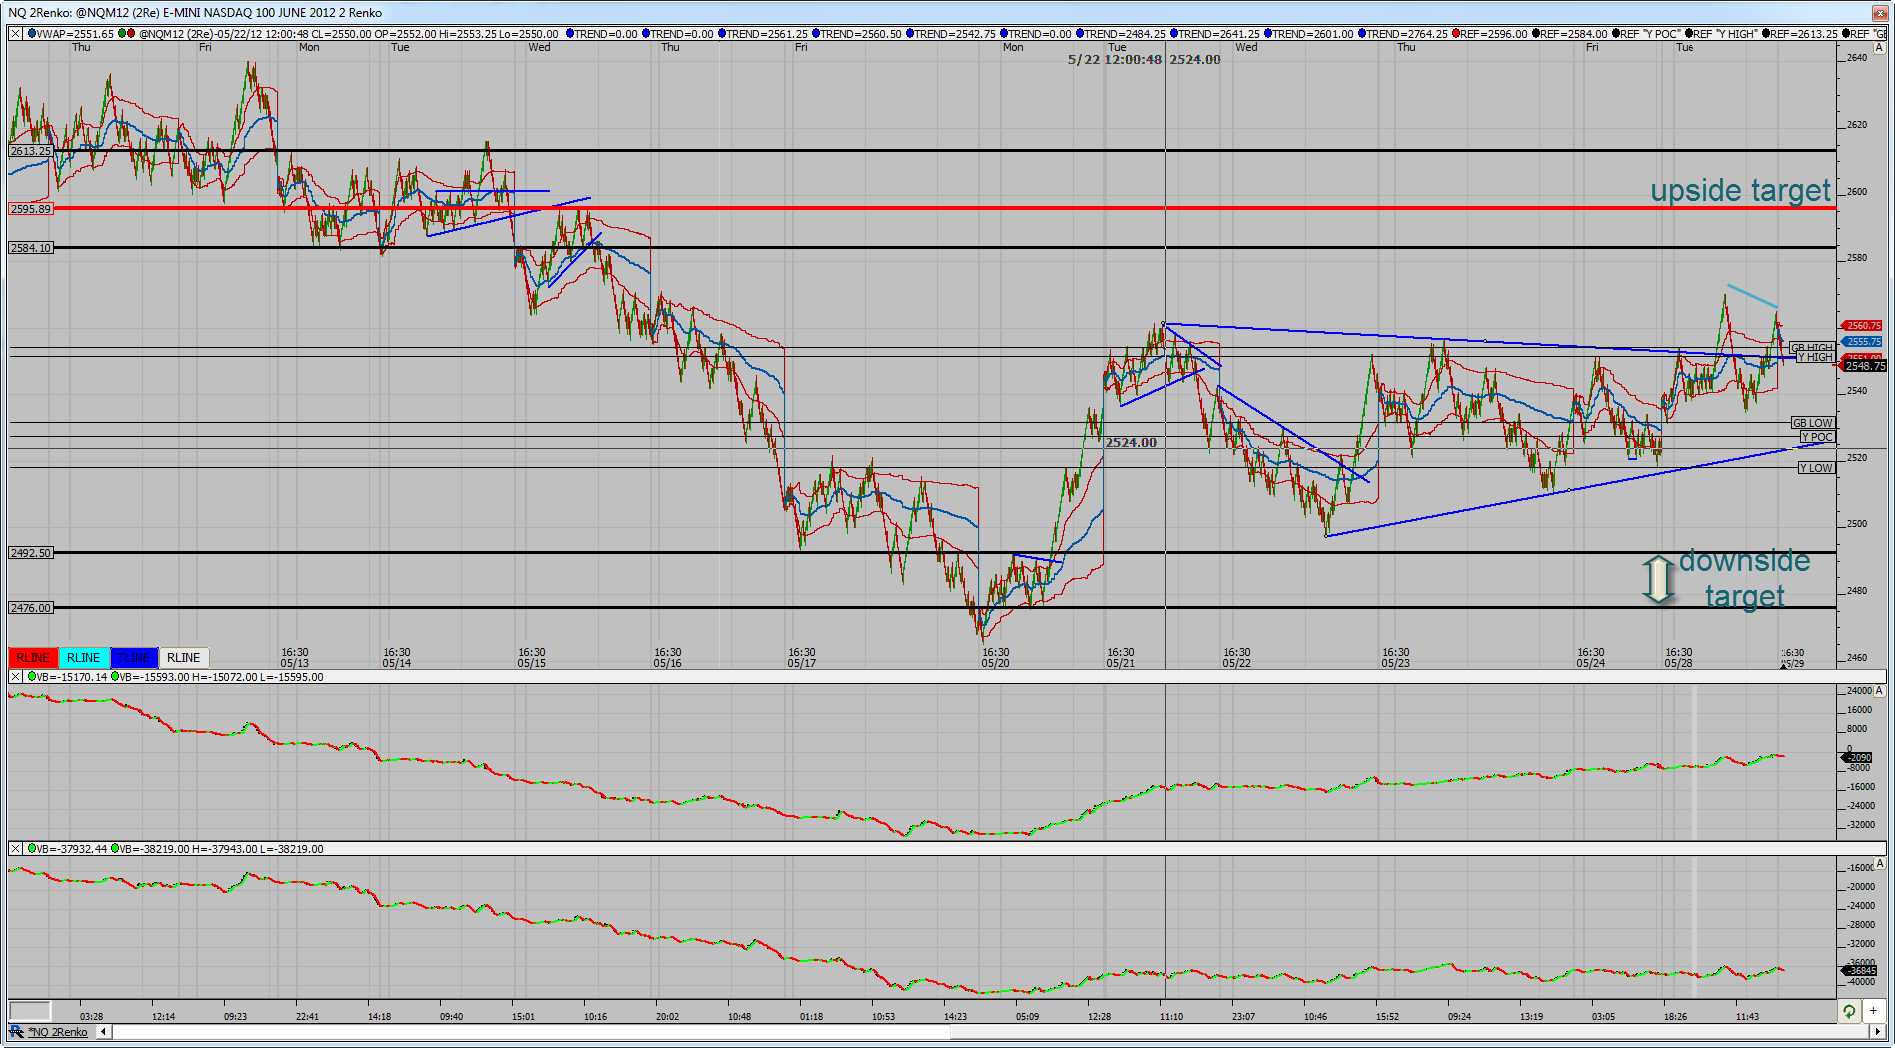Click the 2524.00 annotation on the chart

pyautogui.click(x=1131, y=443)
